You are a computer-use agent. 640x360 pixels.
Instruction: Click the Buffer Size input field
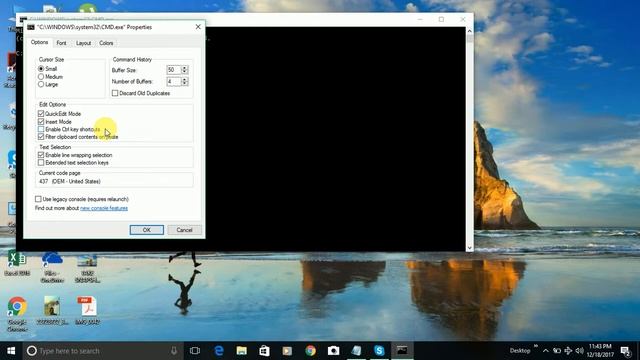(173, 70)
